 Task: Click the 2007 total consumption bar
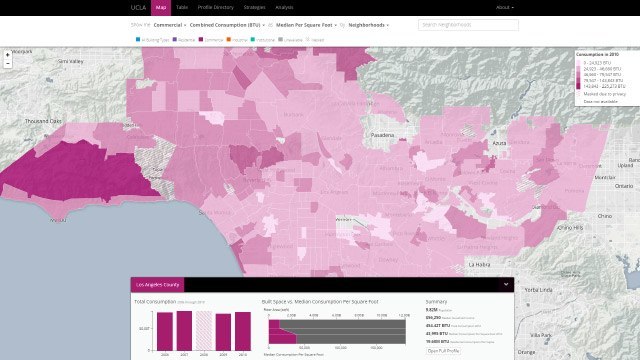click(184, 331)
